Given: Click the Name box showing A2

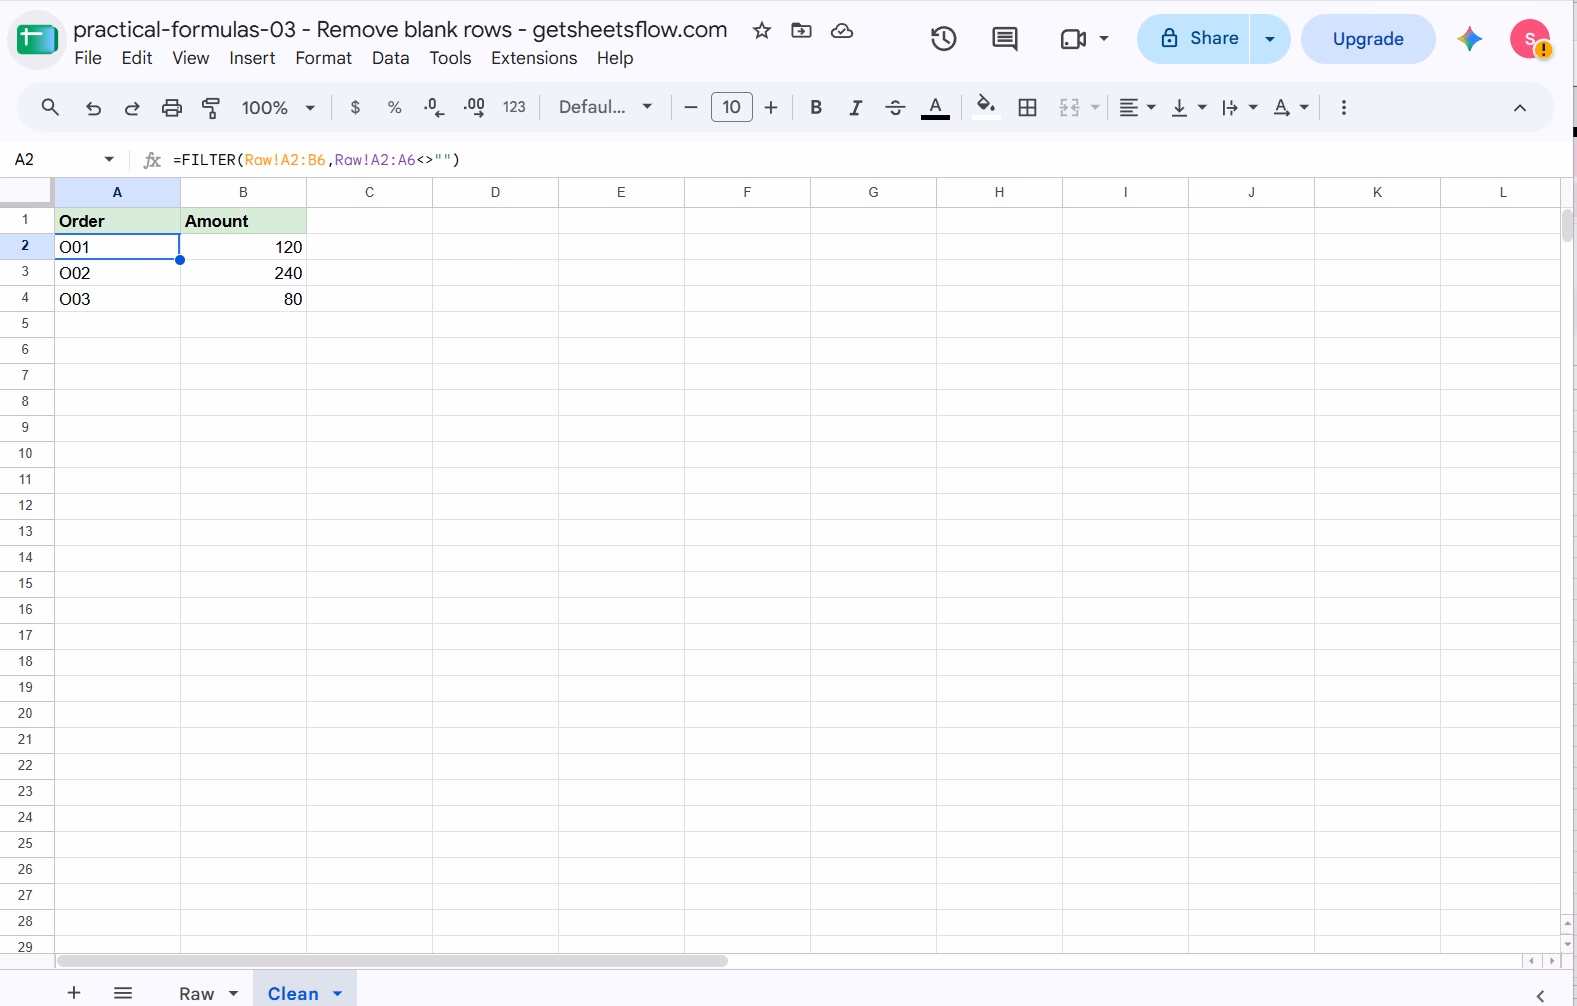Looking at the screenshot, I should tap(64, 160).
